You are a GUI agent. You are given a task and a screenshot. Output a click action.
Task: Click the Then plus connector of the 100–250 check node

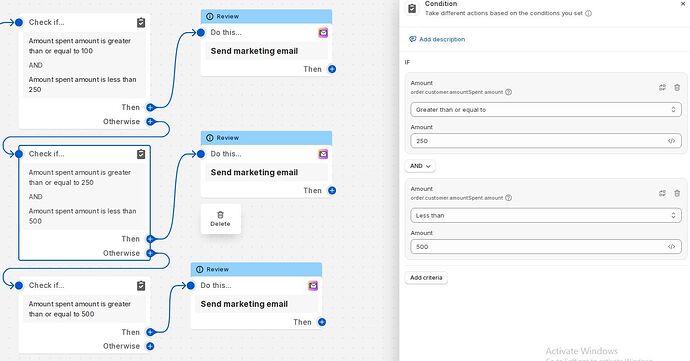click(x=150, y=107)
